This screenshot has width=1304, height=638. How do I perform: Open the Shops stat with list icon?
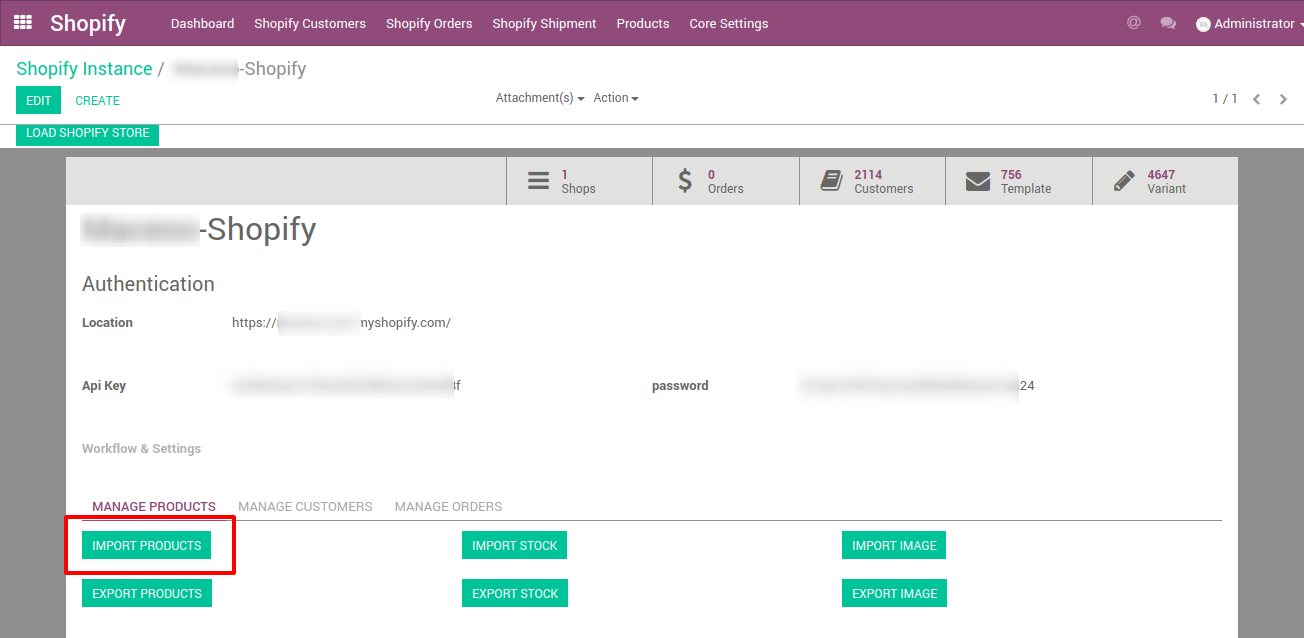(x=579, y=181)
